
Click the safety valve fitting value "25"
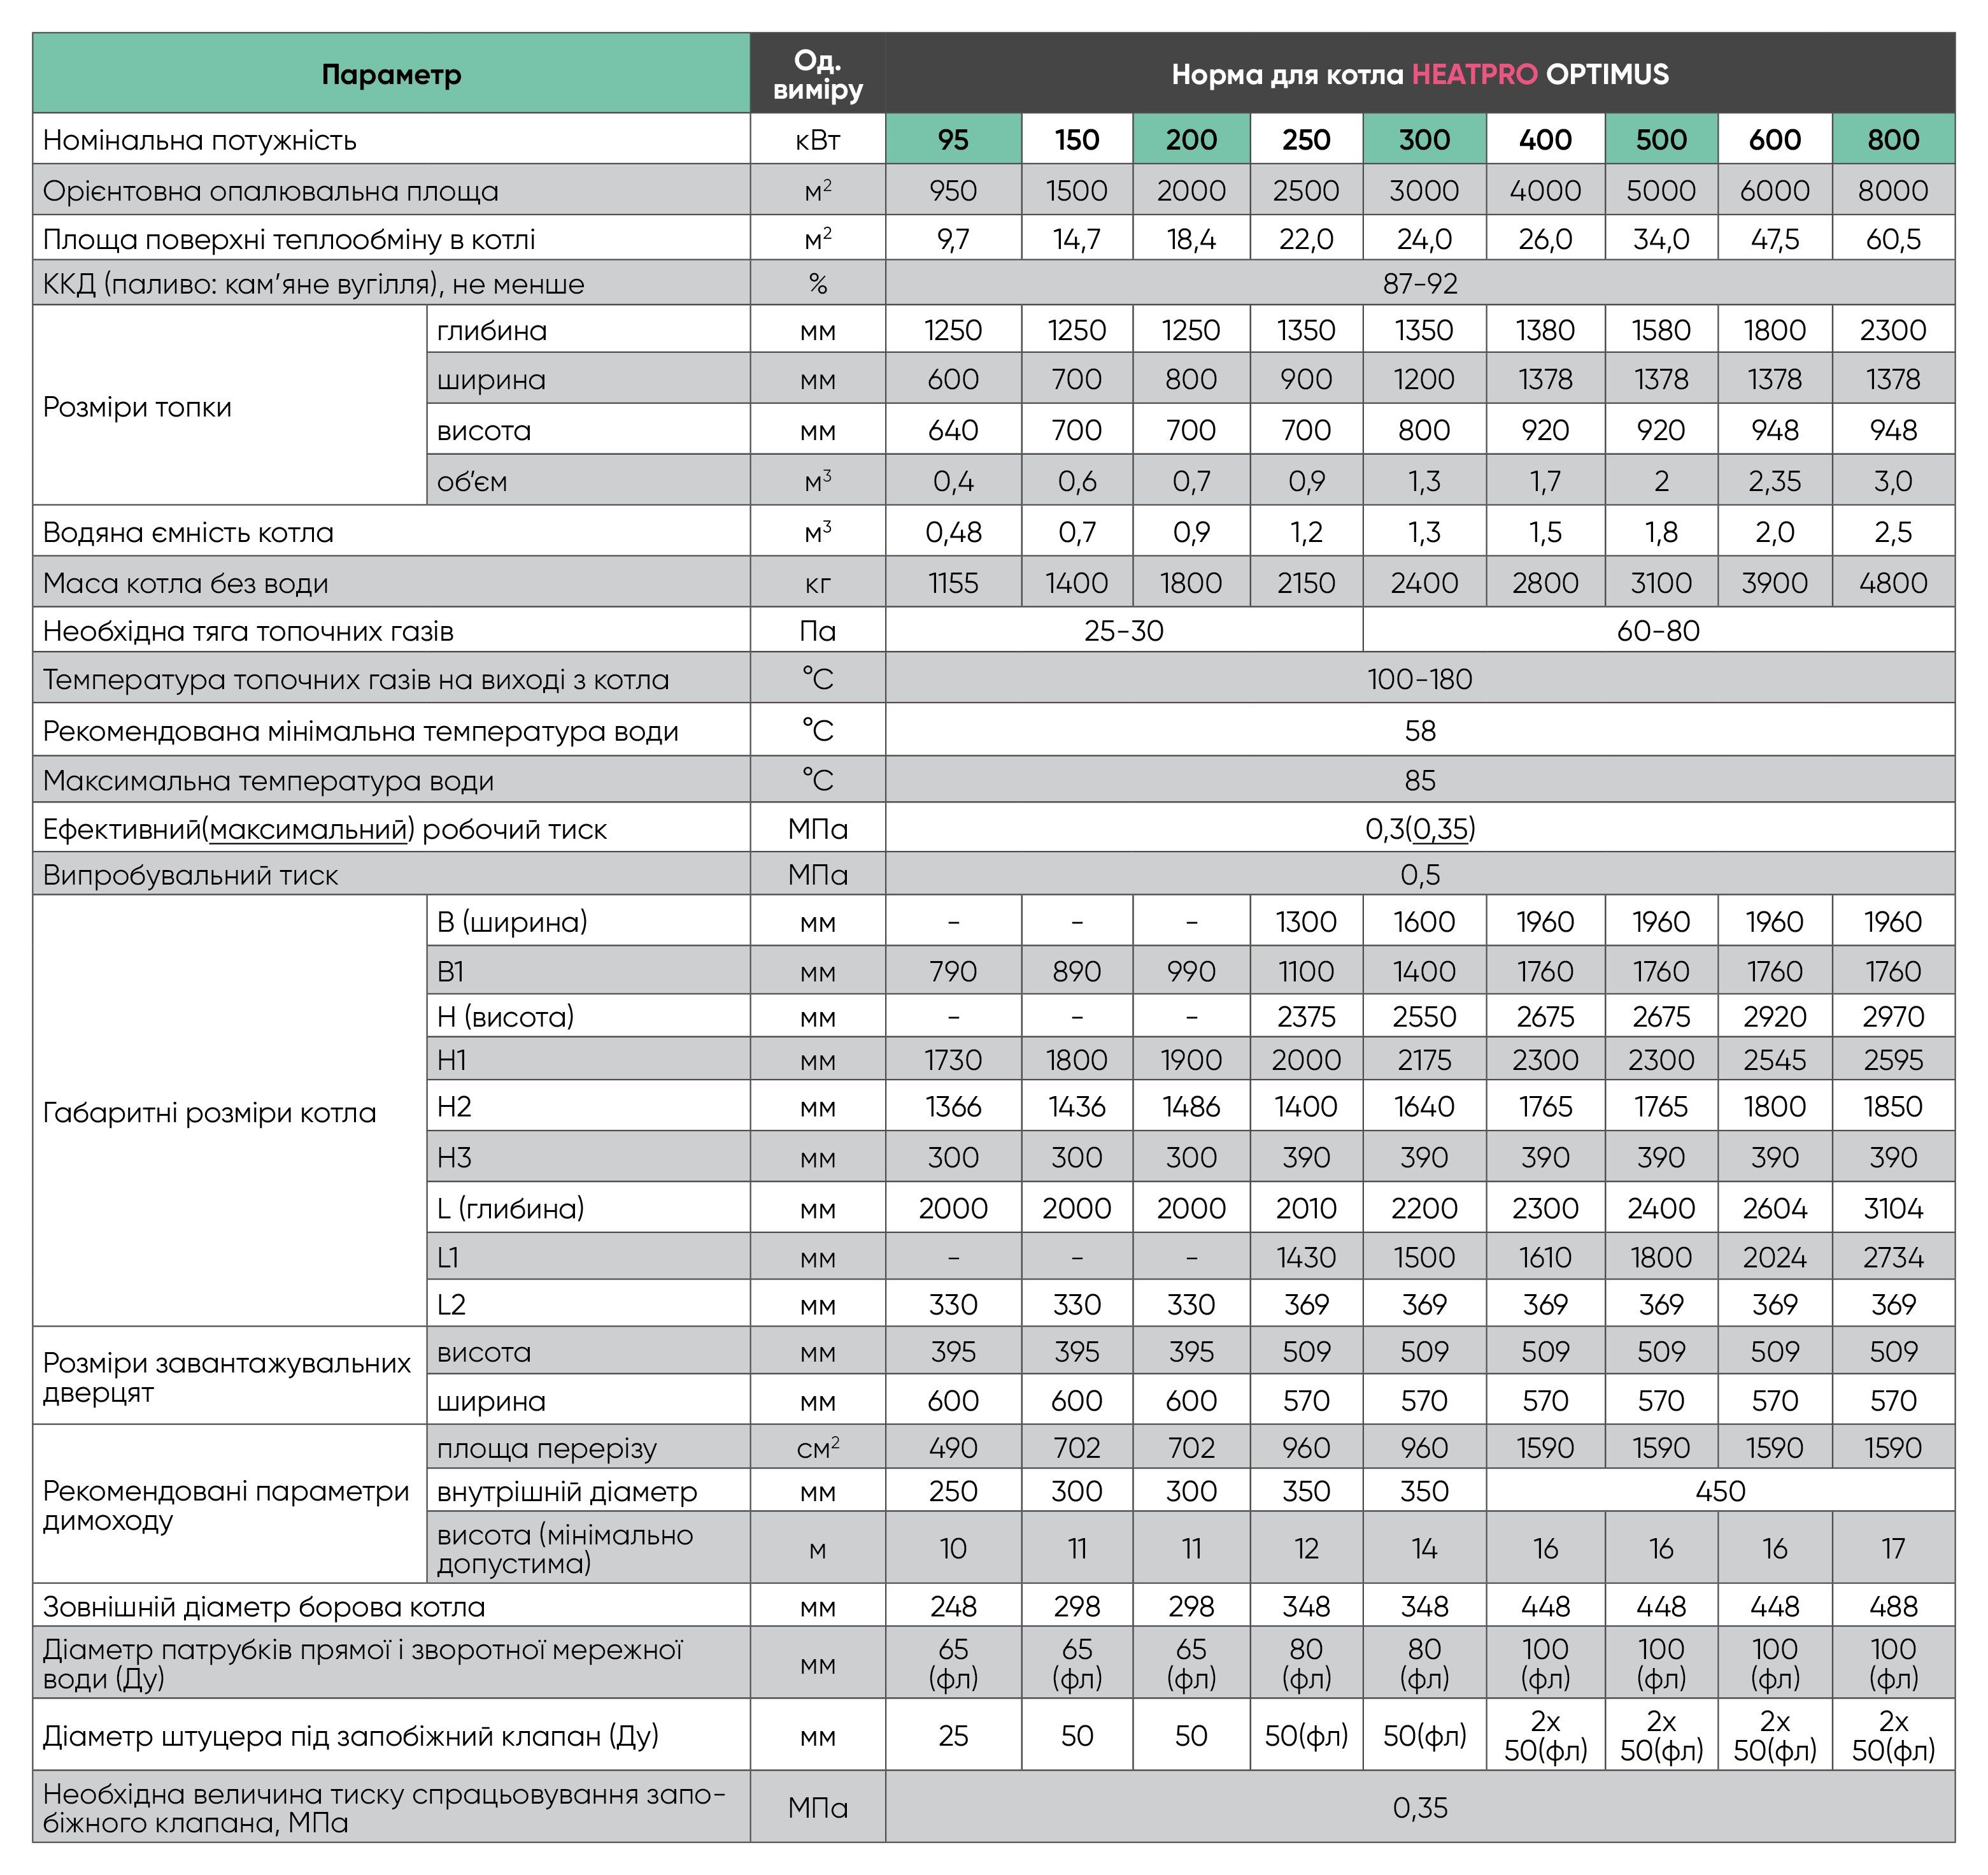pos(953,1735)
